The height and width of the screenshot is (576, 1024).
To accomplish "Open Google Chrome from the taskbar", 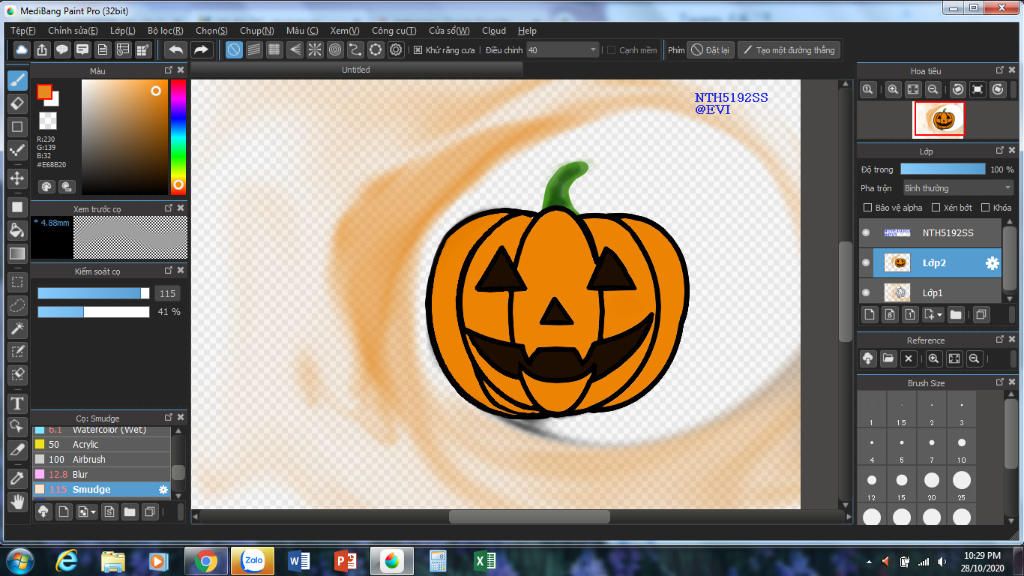I will coord(205,561).
